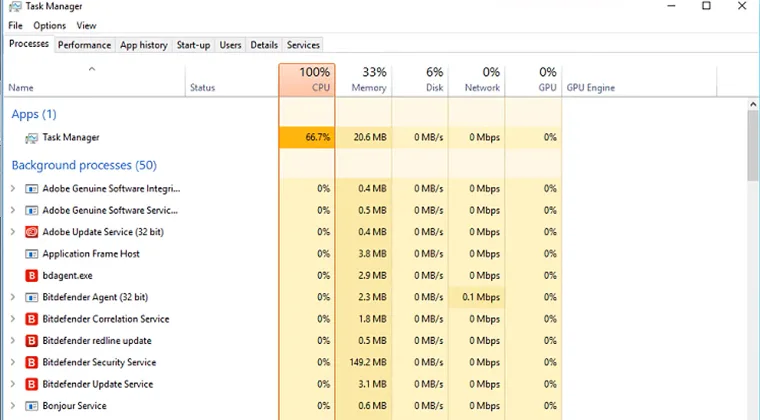Open the File menu
The height and width of the screenshot is (420, 760).
click(x=16, y=26)
